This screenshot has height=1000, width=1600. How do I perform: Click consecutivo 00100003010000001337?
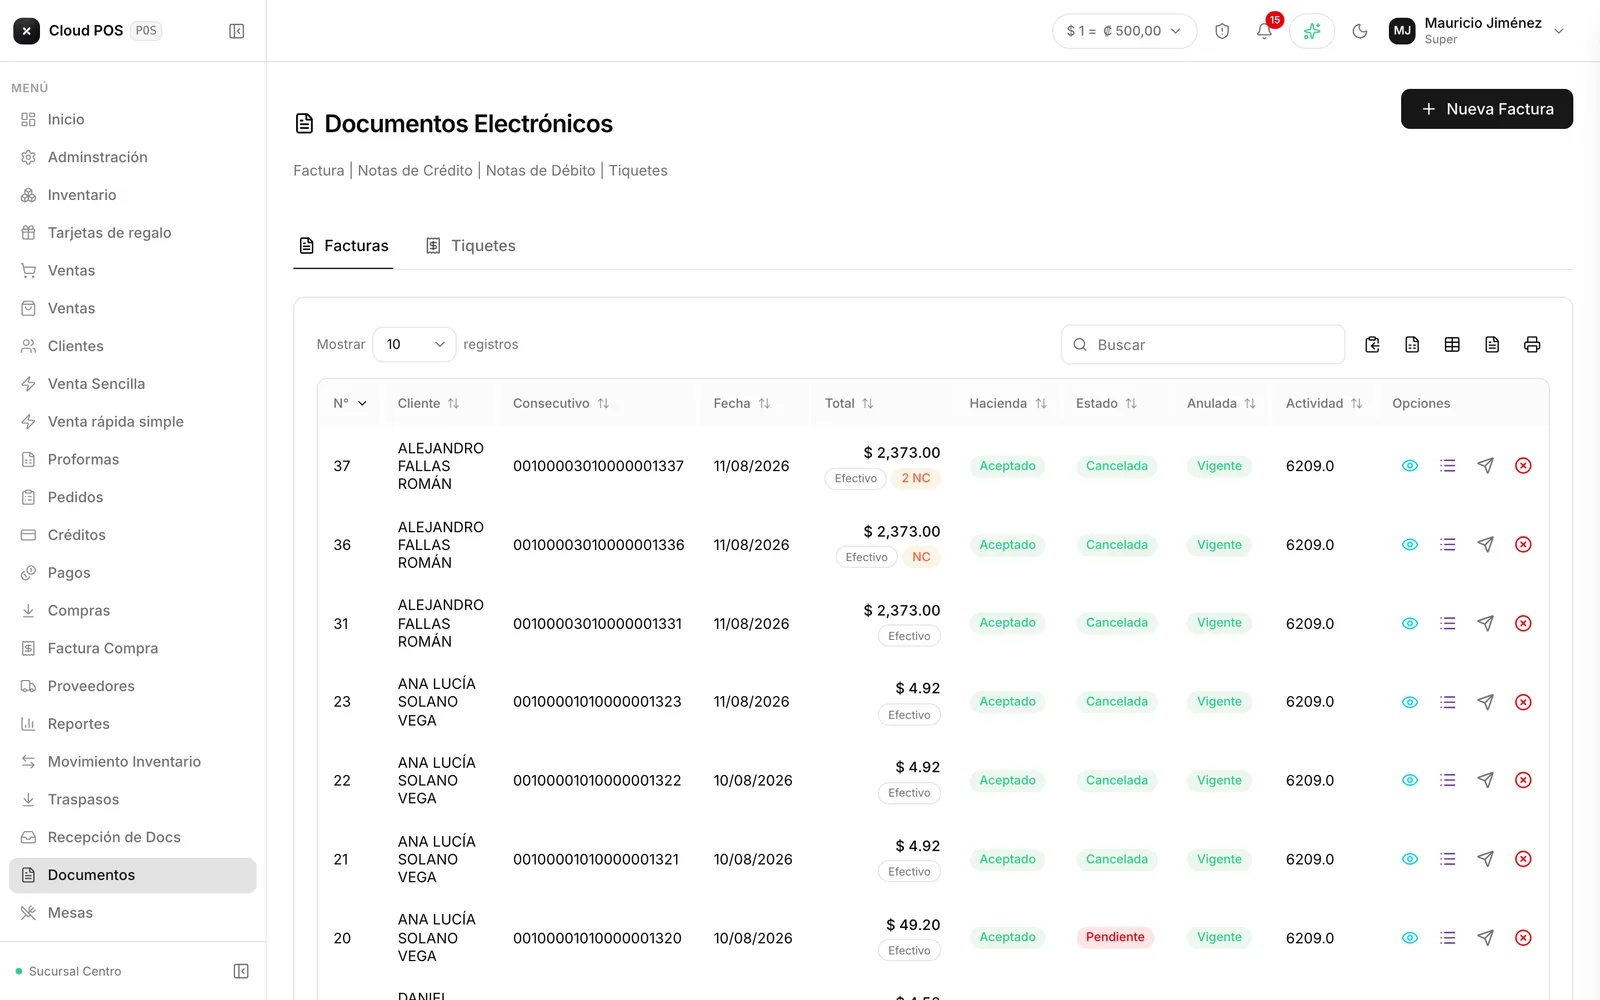598,467
